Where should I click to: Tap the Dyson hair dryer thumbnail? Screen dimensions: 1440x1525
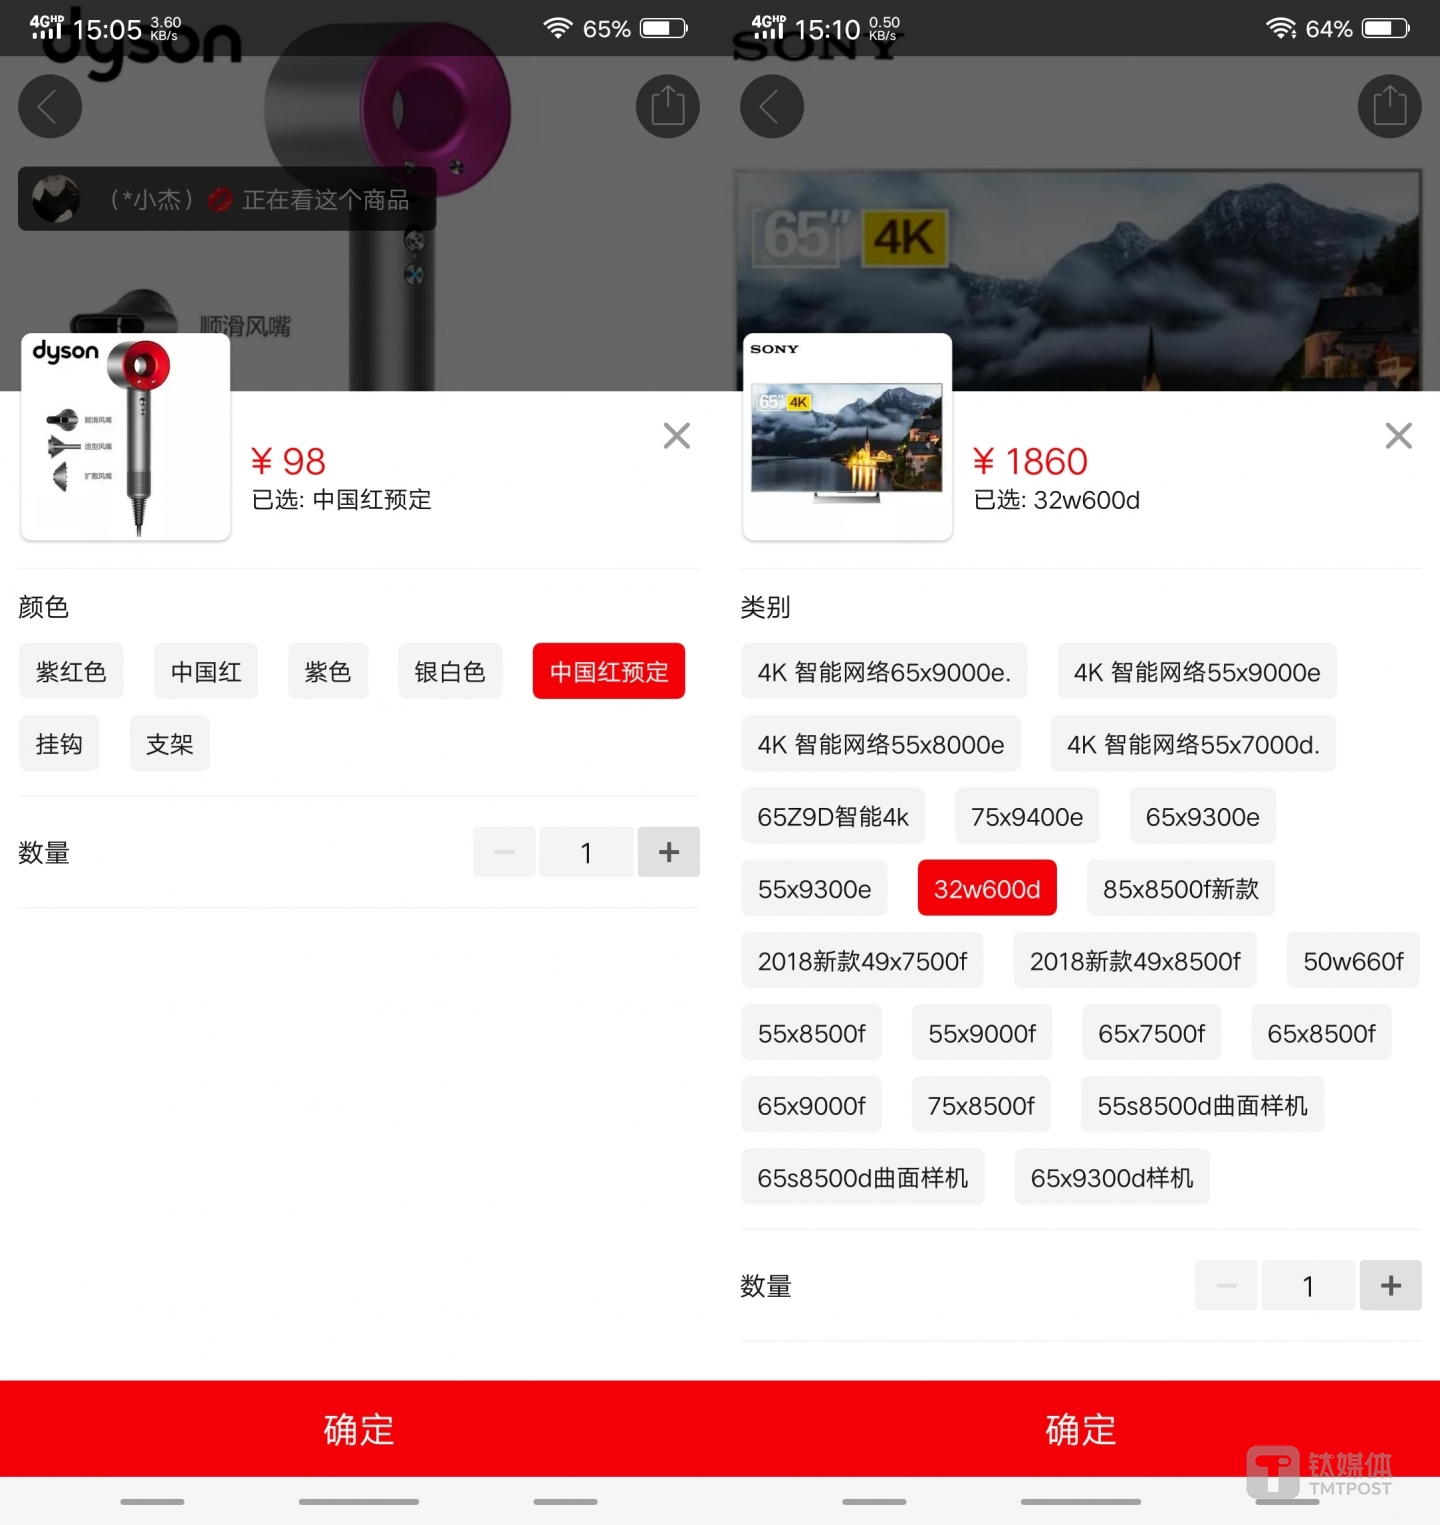(124, 436)
